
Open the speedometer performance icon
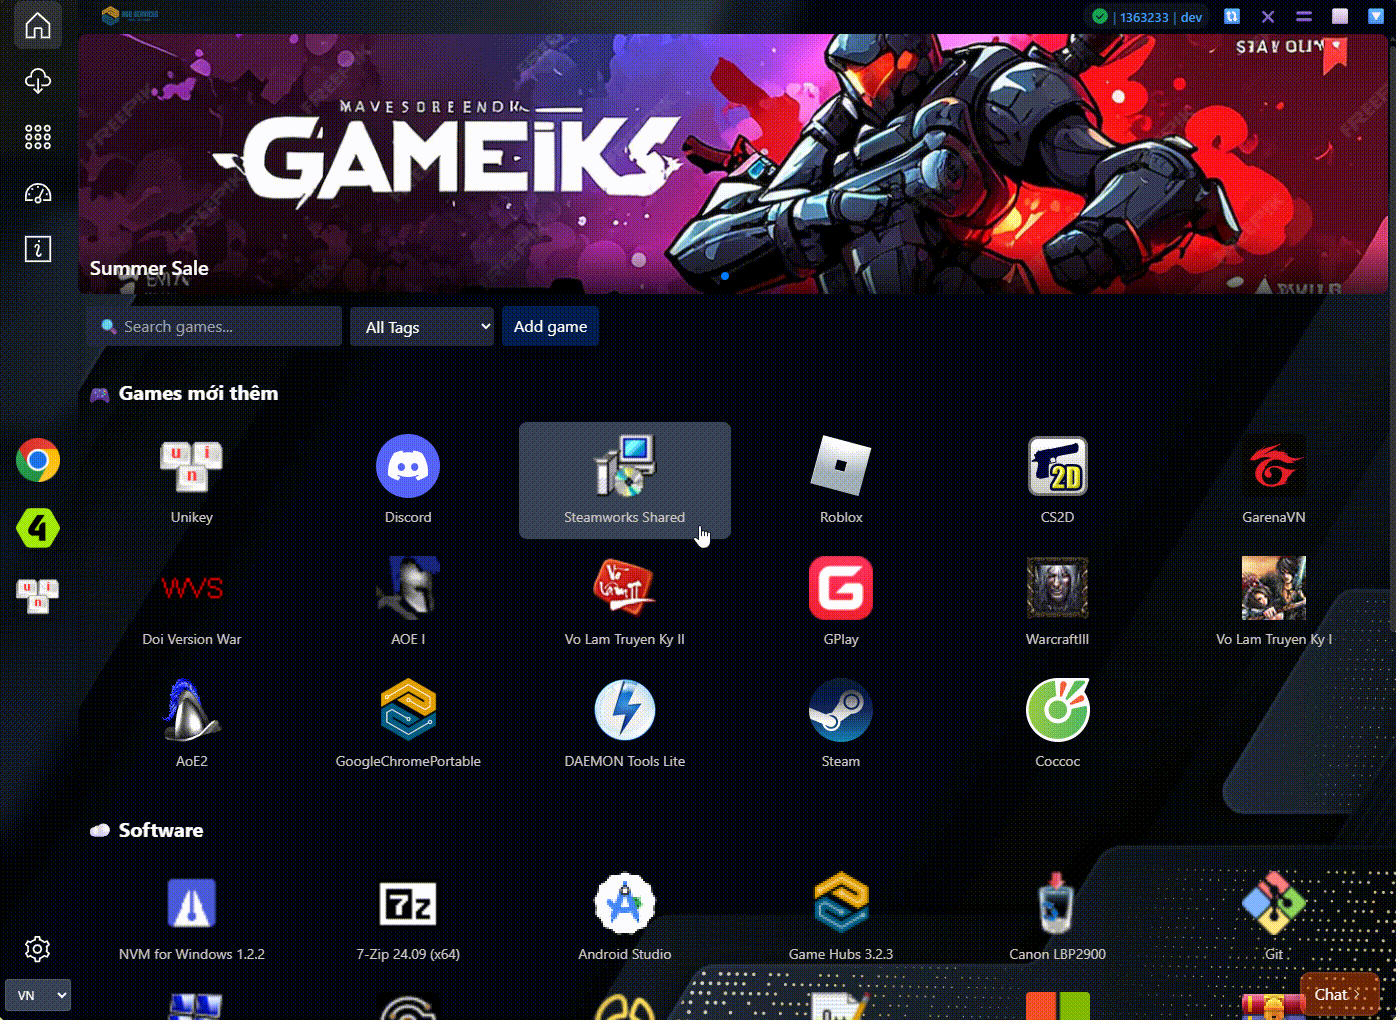(38, 193)
